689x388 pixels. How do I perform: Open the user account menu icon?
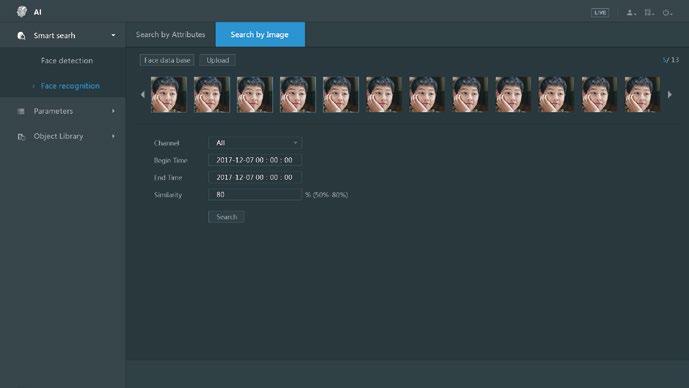click(x=631, y=12)
